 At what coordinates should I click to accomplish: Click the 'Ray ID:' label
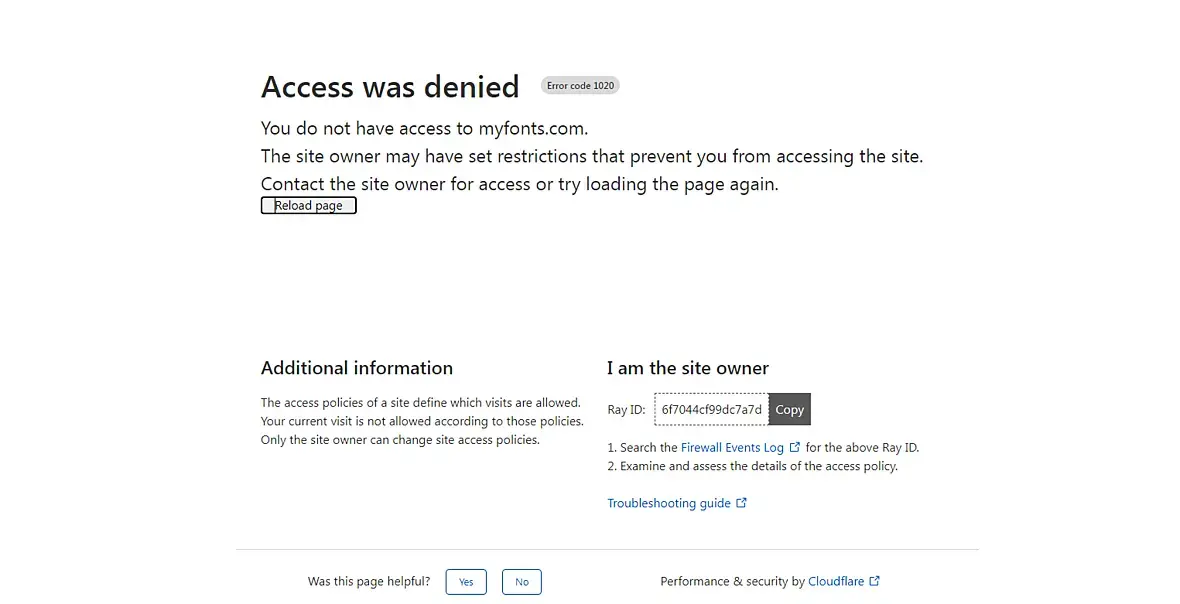pos(626,410)
